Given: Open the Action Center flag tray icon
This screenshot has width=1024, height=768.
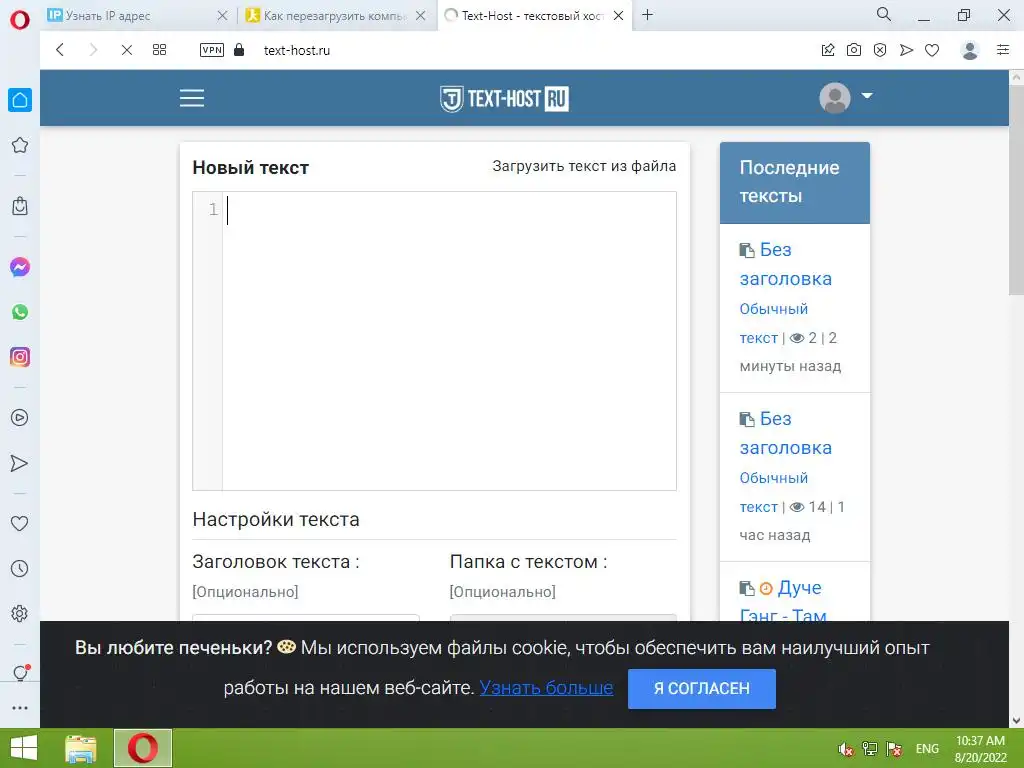Looking at the screenshot, I should click(894, 749).
